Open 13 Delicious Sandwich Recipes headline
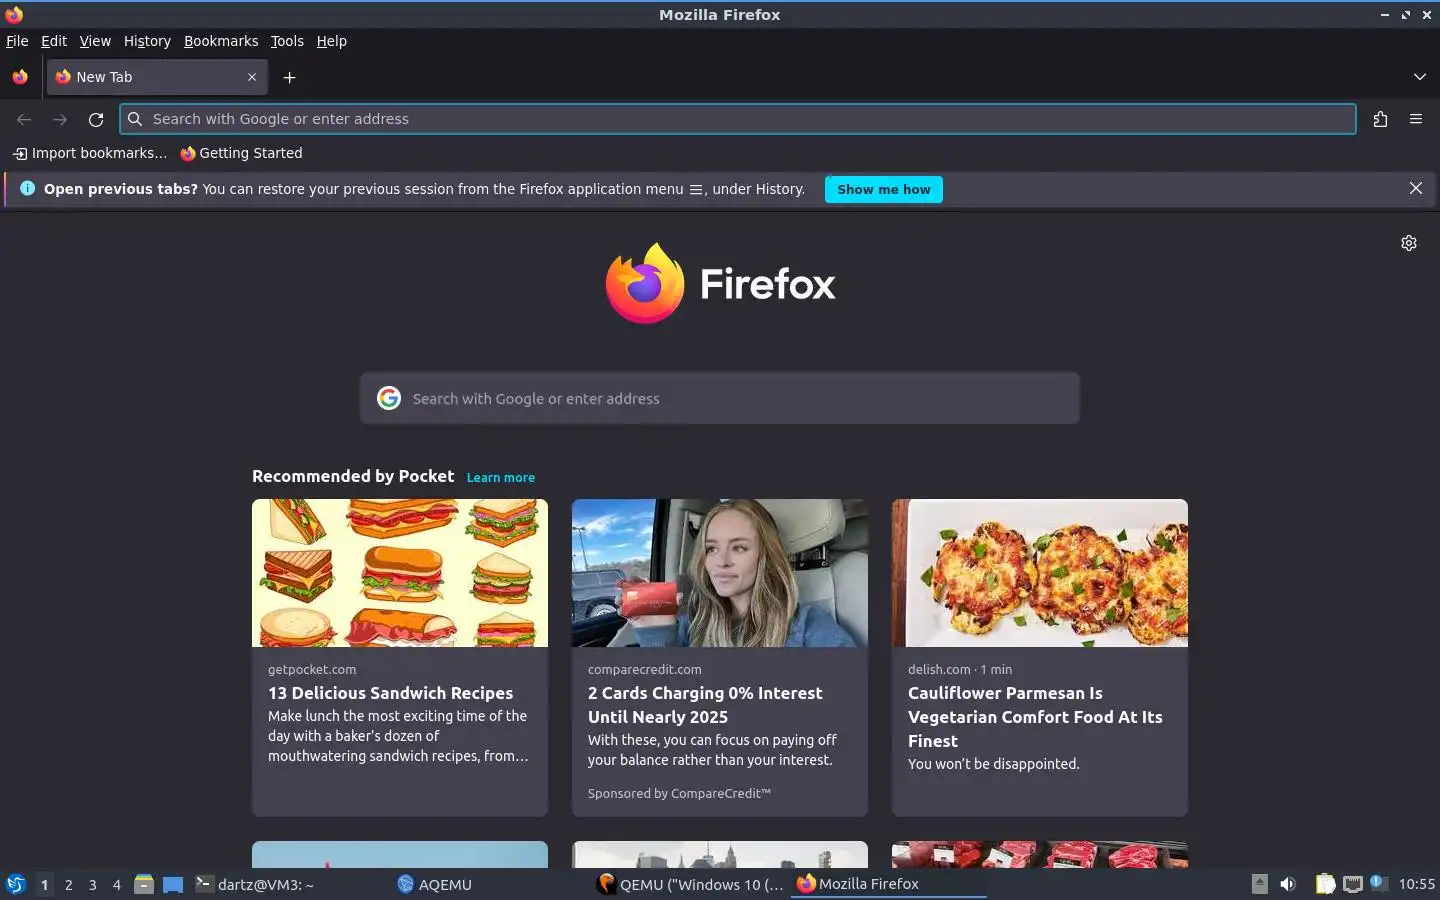Screen dimensions: 1440x900 [x=390, y=693]
